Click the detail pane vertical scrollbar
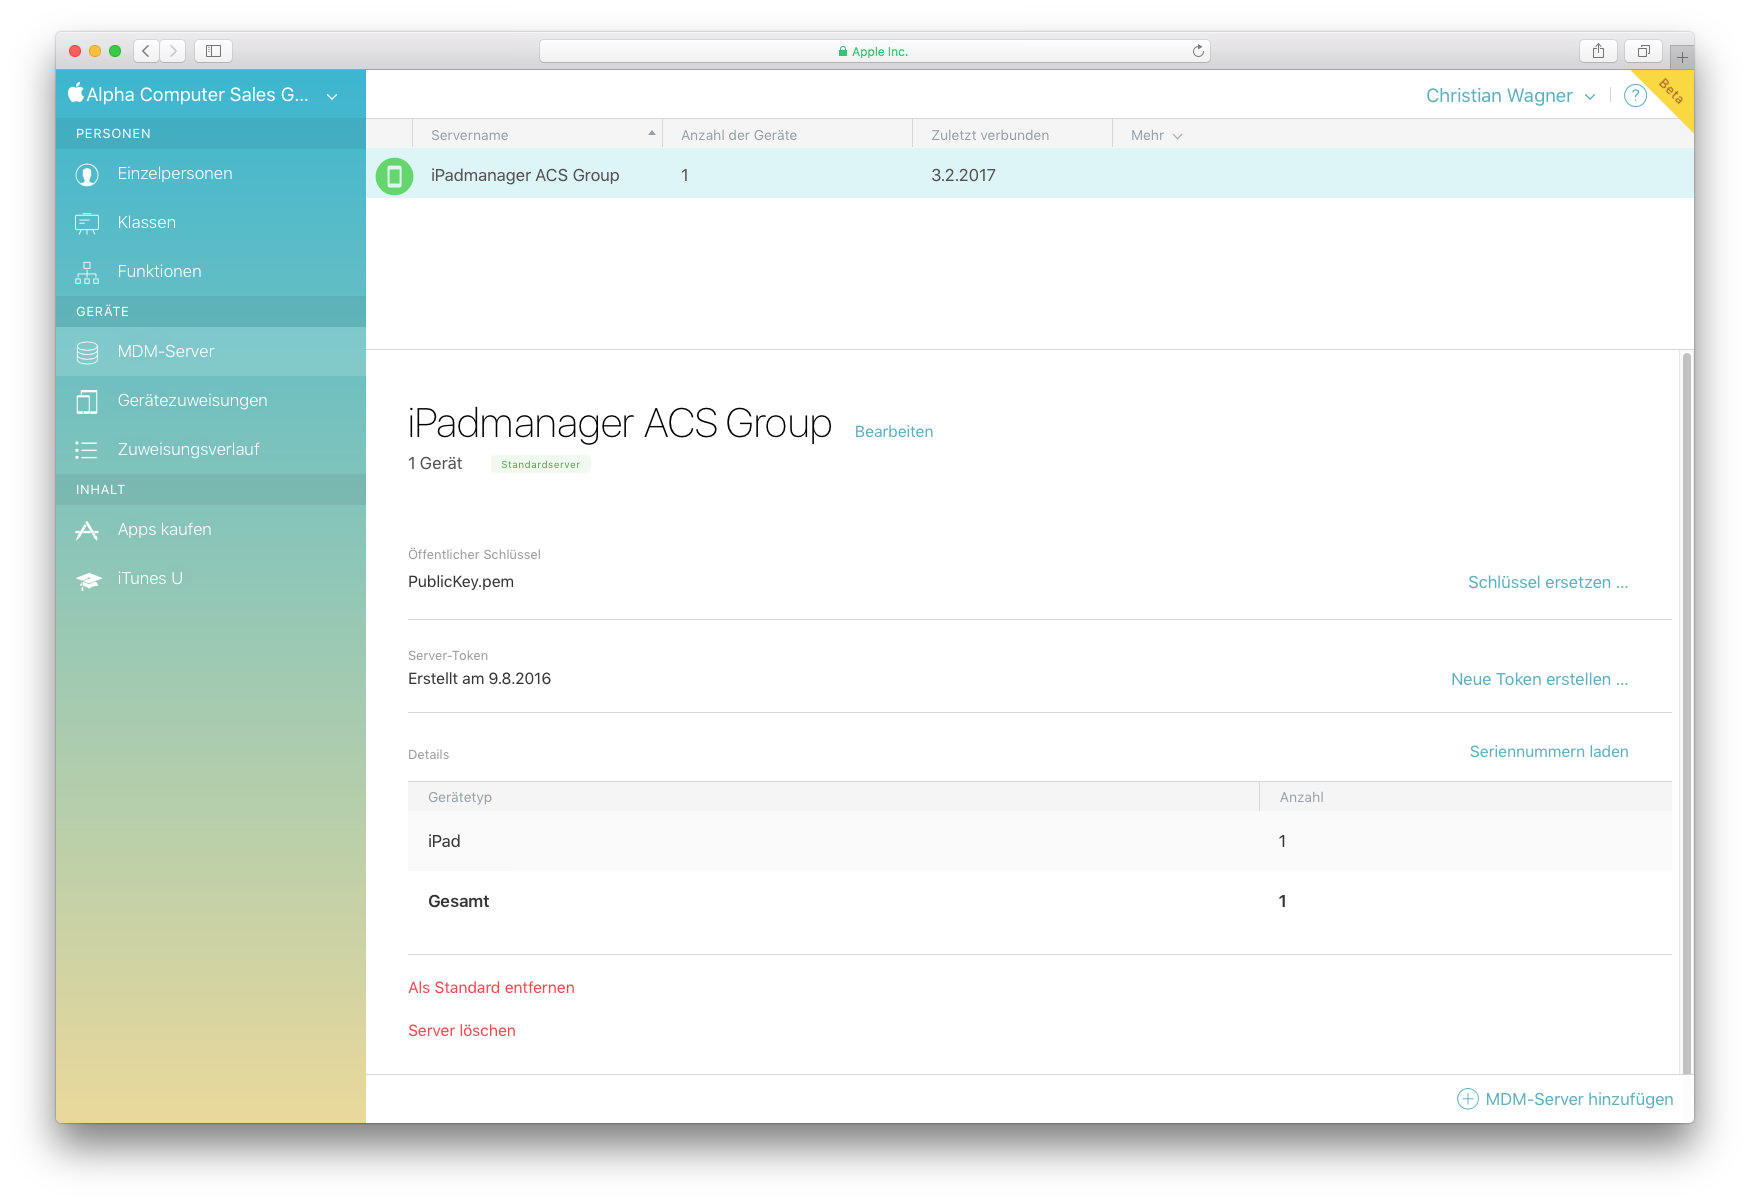The width and height of the screenshot is (1750, 1203). (x=1687, y=712)
